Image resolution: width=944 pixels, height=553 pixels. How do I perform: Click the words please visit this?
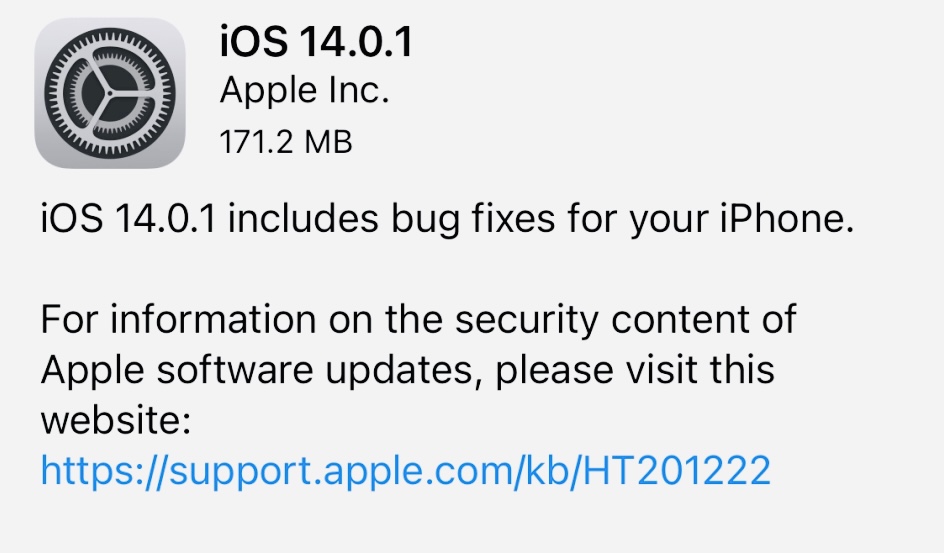(635, 370)
